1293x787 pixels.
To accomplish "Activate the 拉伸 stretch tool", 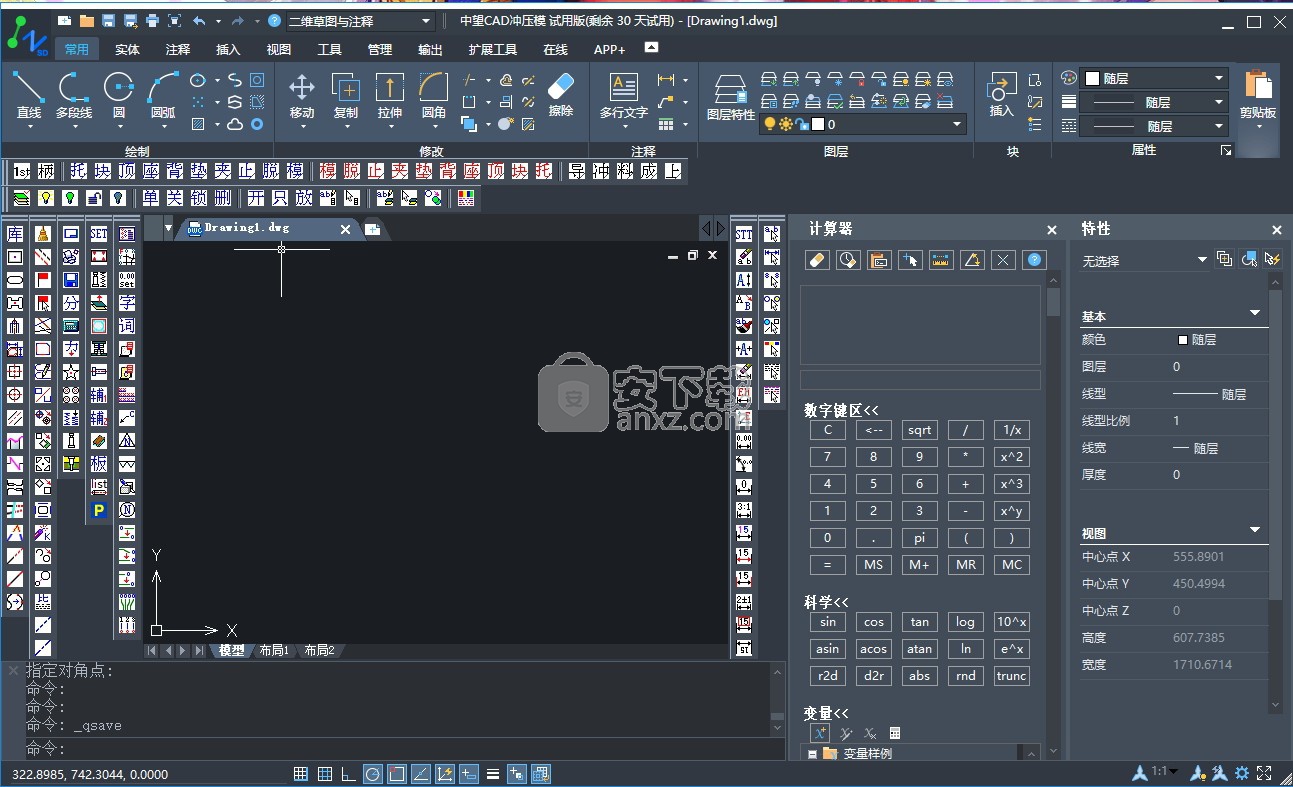I will [x=390, y=96].
